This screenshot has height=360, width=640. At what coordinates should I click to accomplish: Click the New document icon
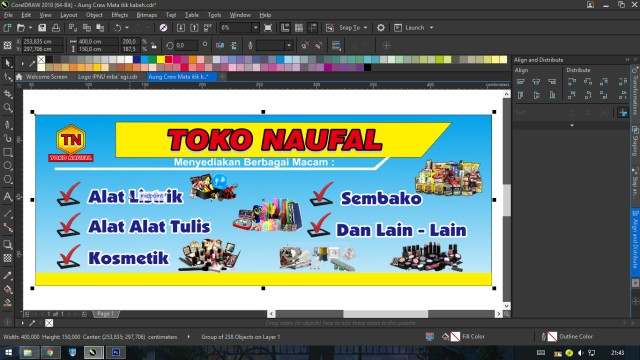point(7,28)
